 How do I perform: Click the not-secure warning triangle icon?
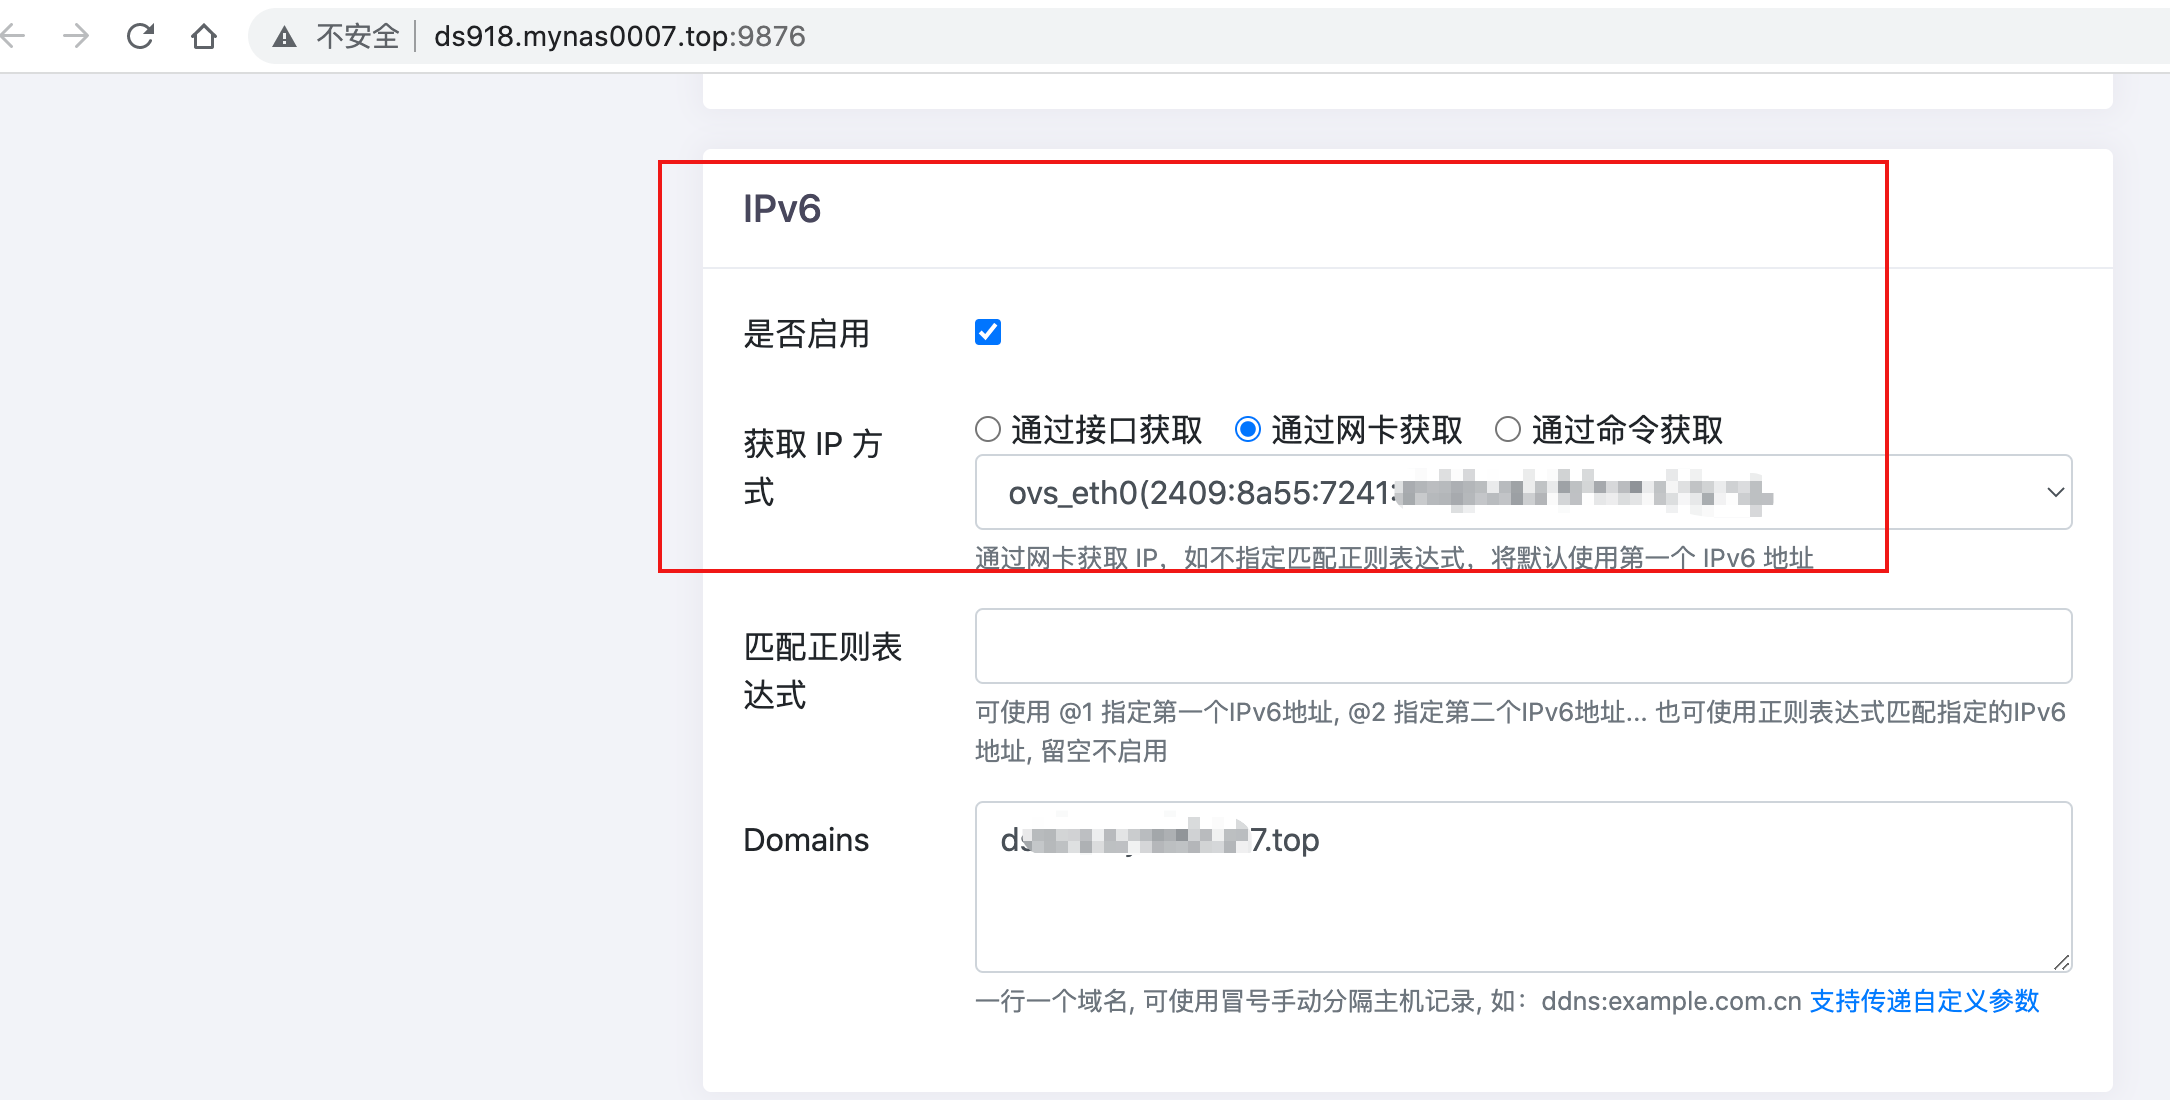[x=285, y=38]
